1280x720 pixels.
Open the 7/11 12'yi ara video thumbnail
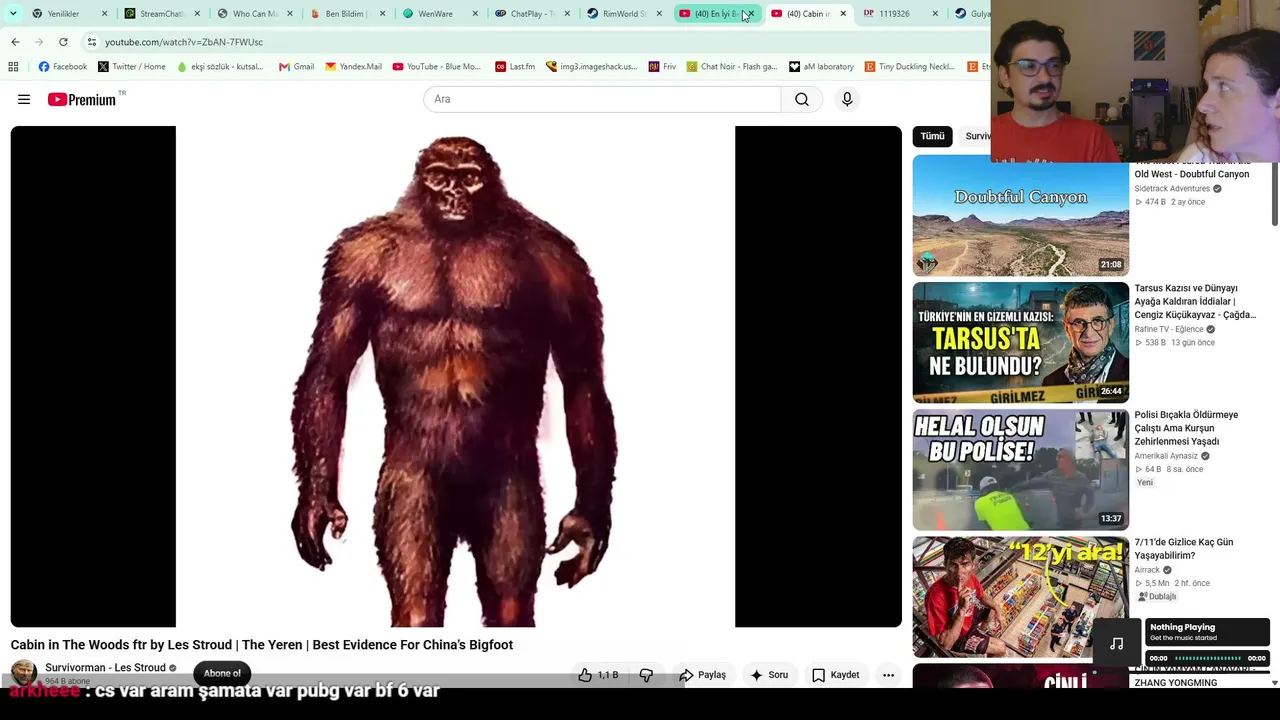coord(1020,597)
